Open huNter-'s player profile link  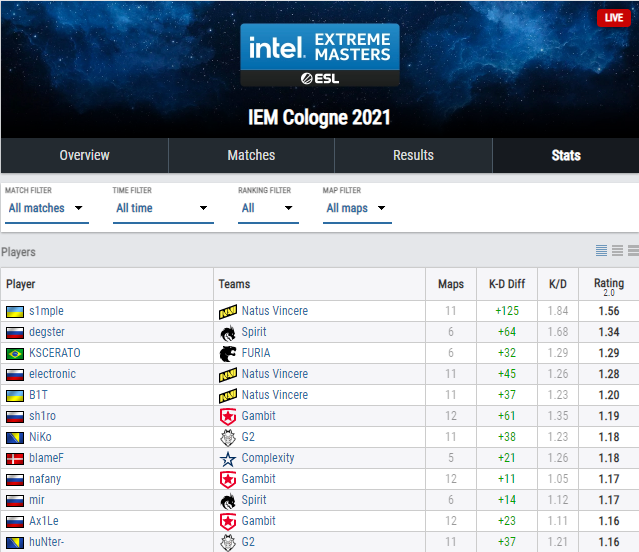tap(46, 542)
